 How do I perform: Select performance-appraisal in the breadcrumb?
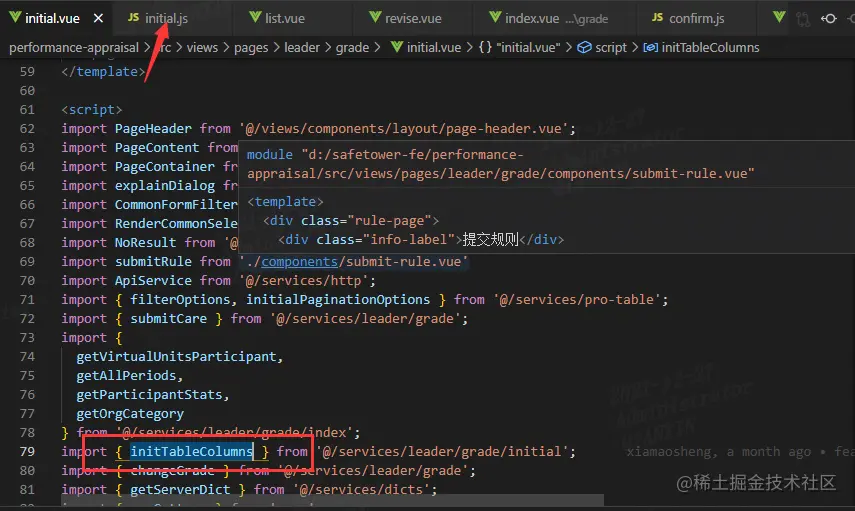(x=74, y=48)
